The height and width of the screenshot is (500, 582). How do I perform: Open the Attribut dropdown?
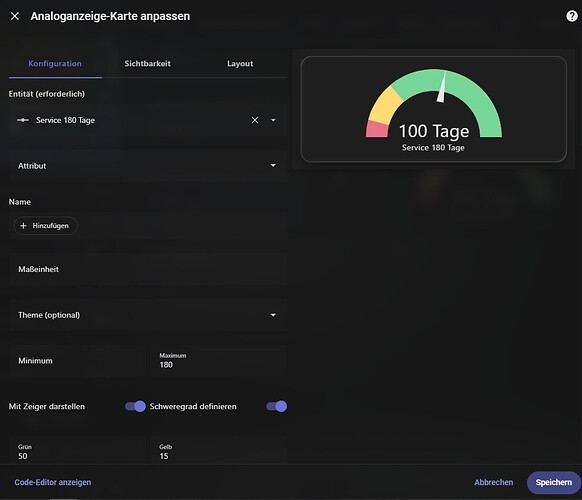point(148,166)
